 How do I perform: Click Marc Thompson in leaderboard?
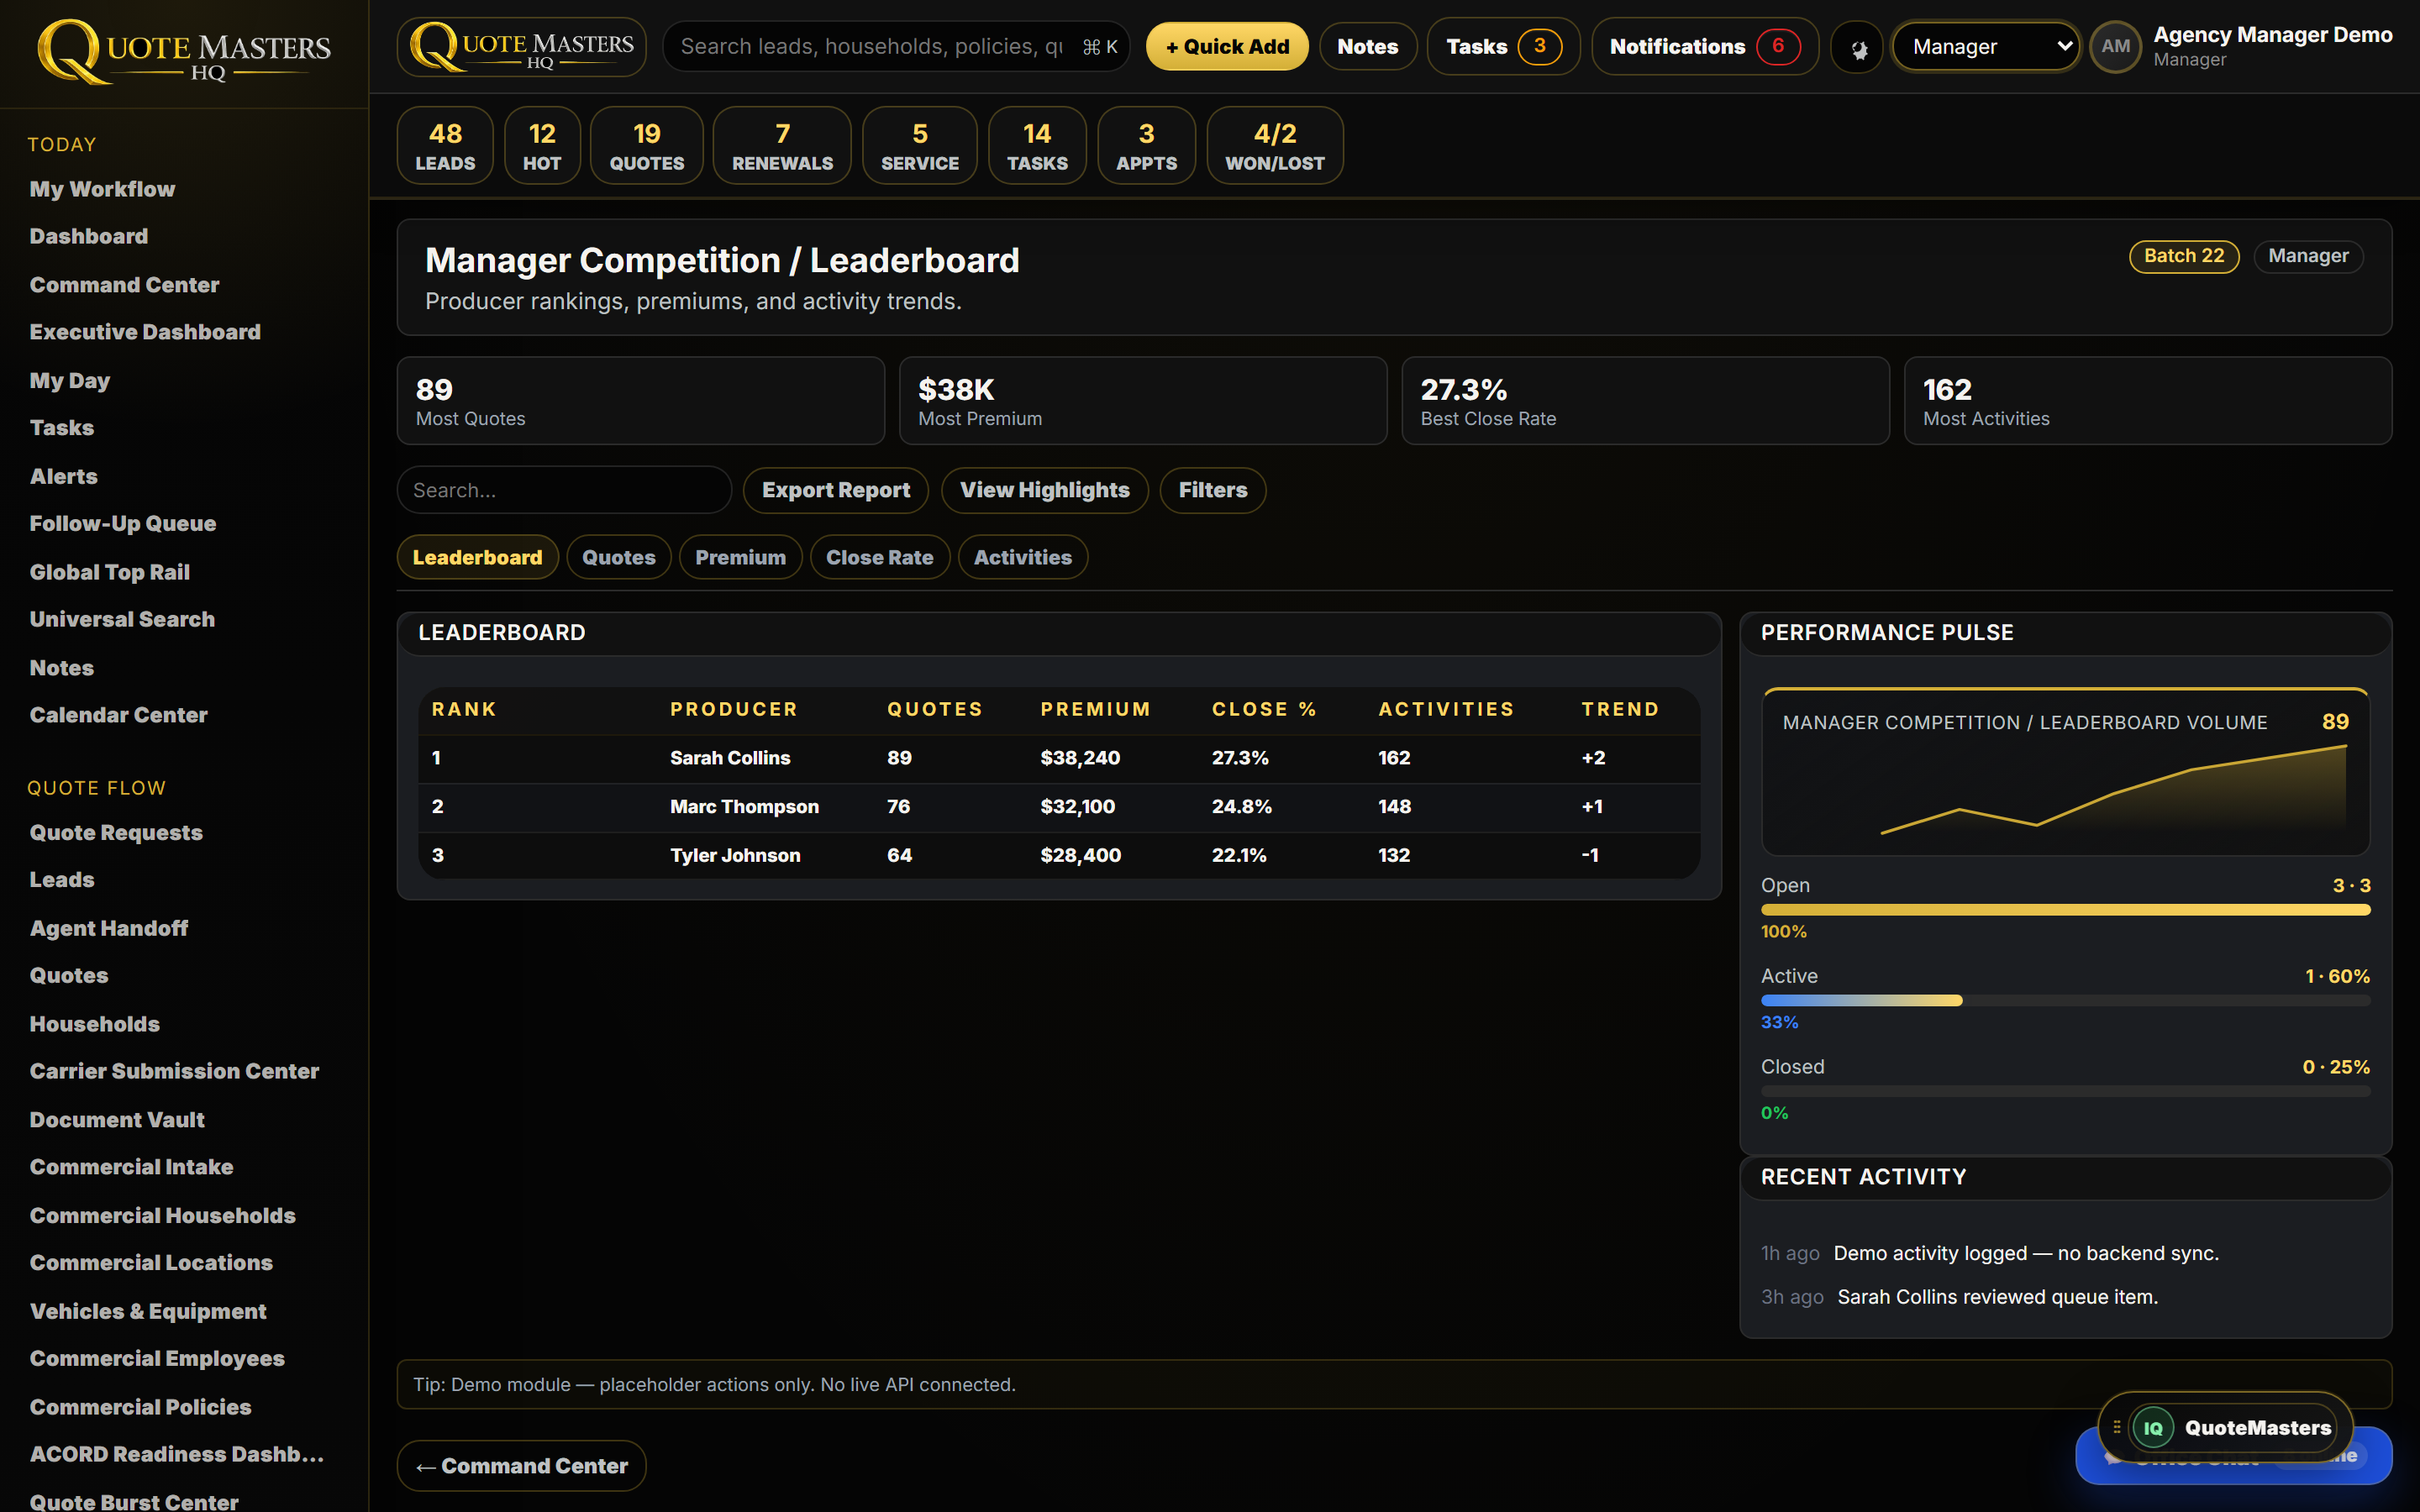[744, 807]
